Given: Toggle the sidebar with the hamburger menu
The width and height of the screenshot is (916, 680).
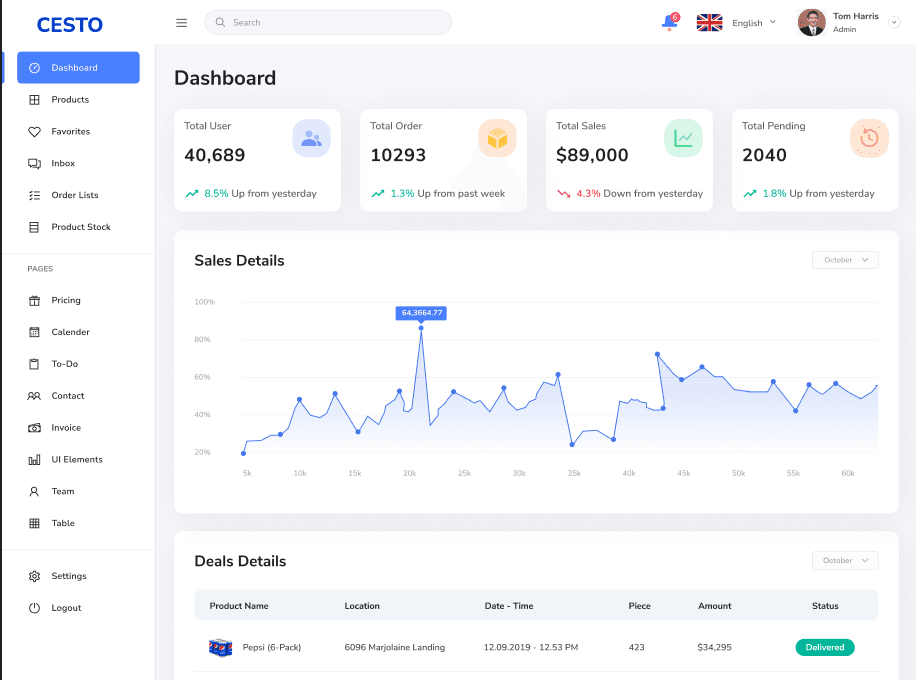Looking at the screenshot, I should [x=181, y=22].
